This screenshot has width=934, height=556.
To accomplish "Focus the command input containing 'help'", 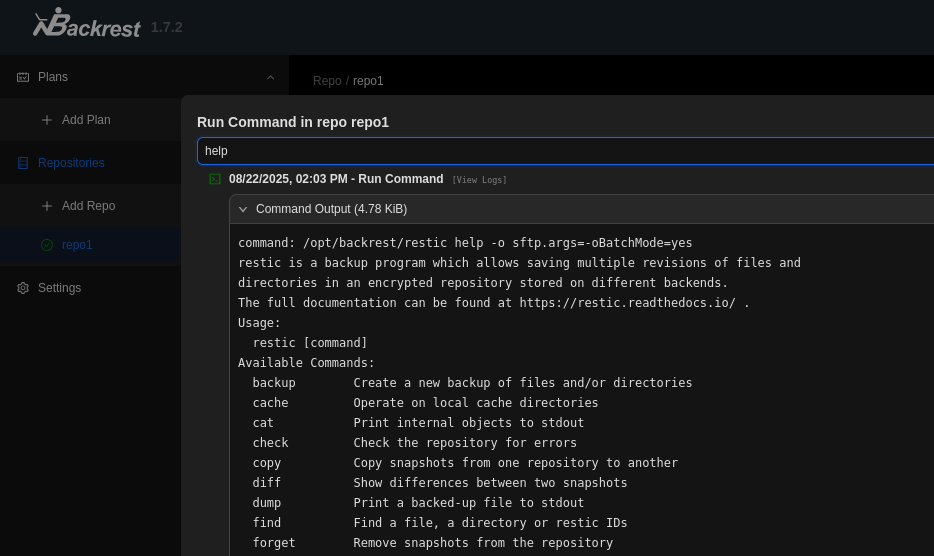I will point(560,151).
